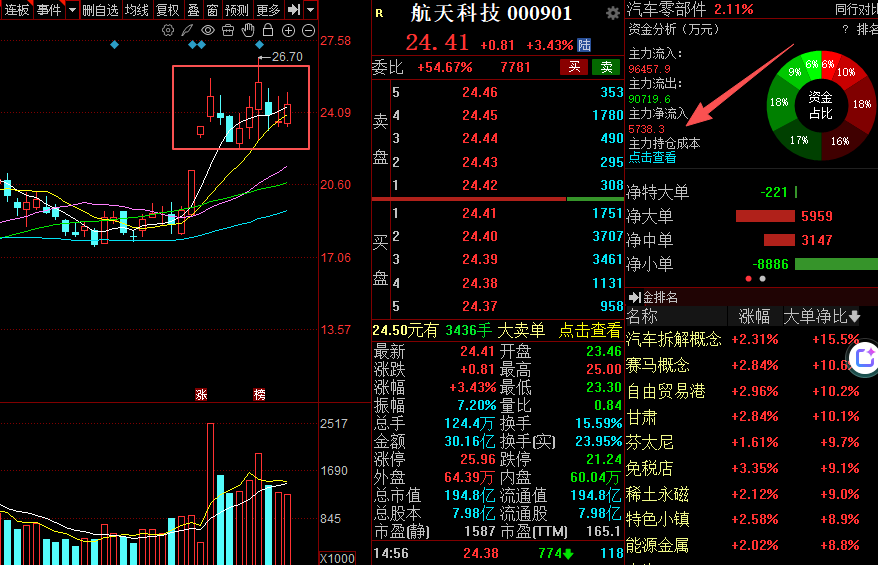Open the 事件 toolbar item
878x565 pixels.
tap(49, 10)
